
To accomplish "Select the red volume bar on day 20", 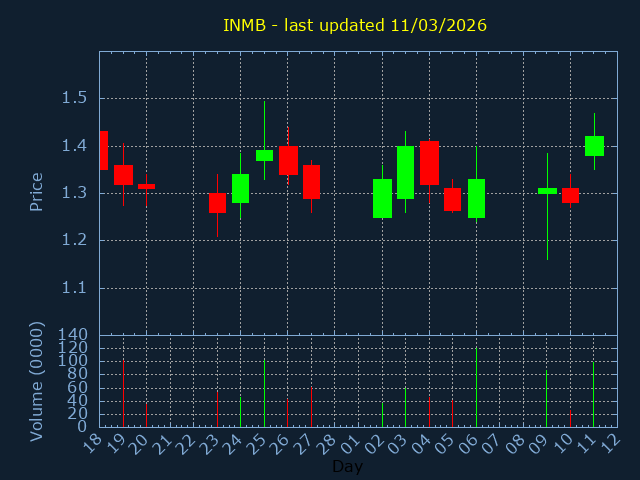I will [146, 414].
